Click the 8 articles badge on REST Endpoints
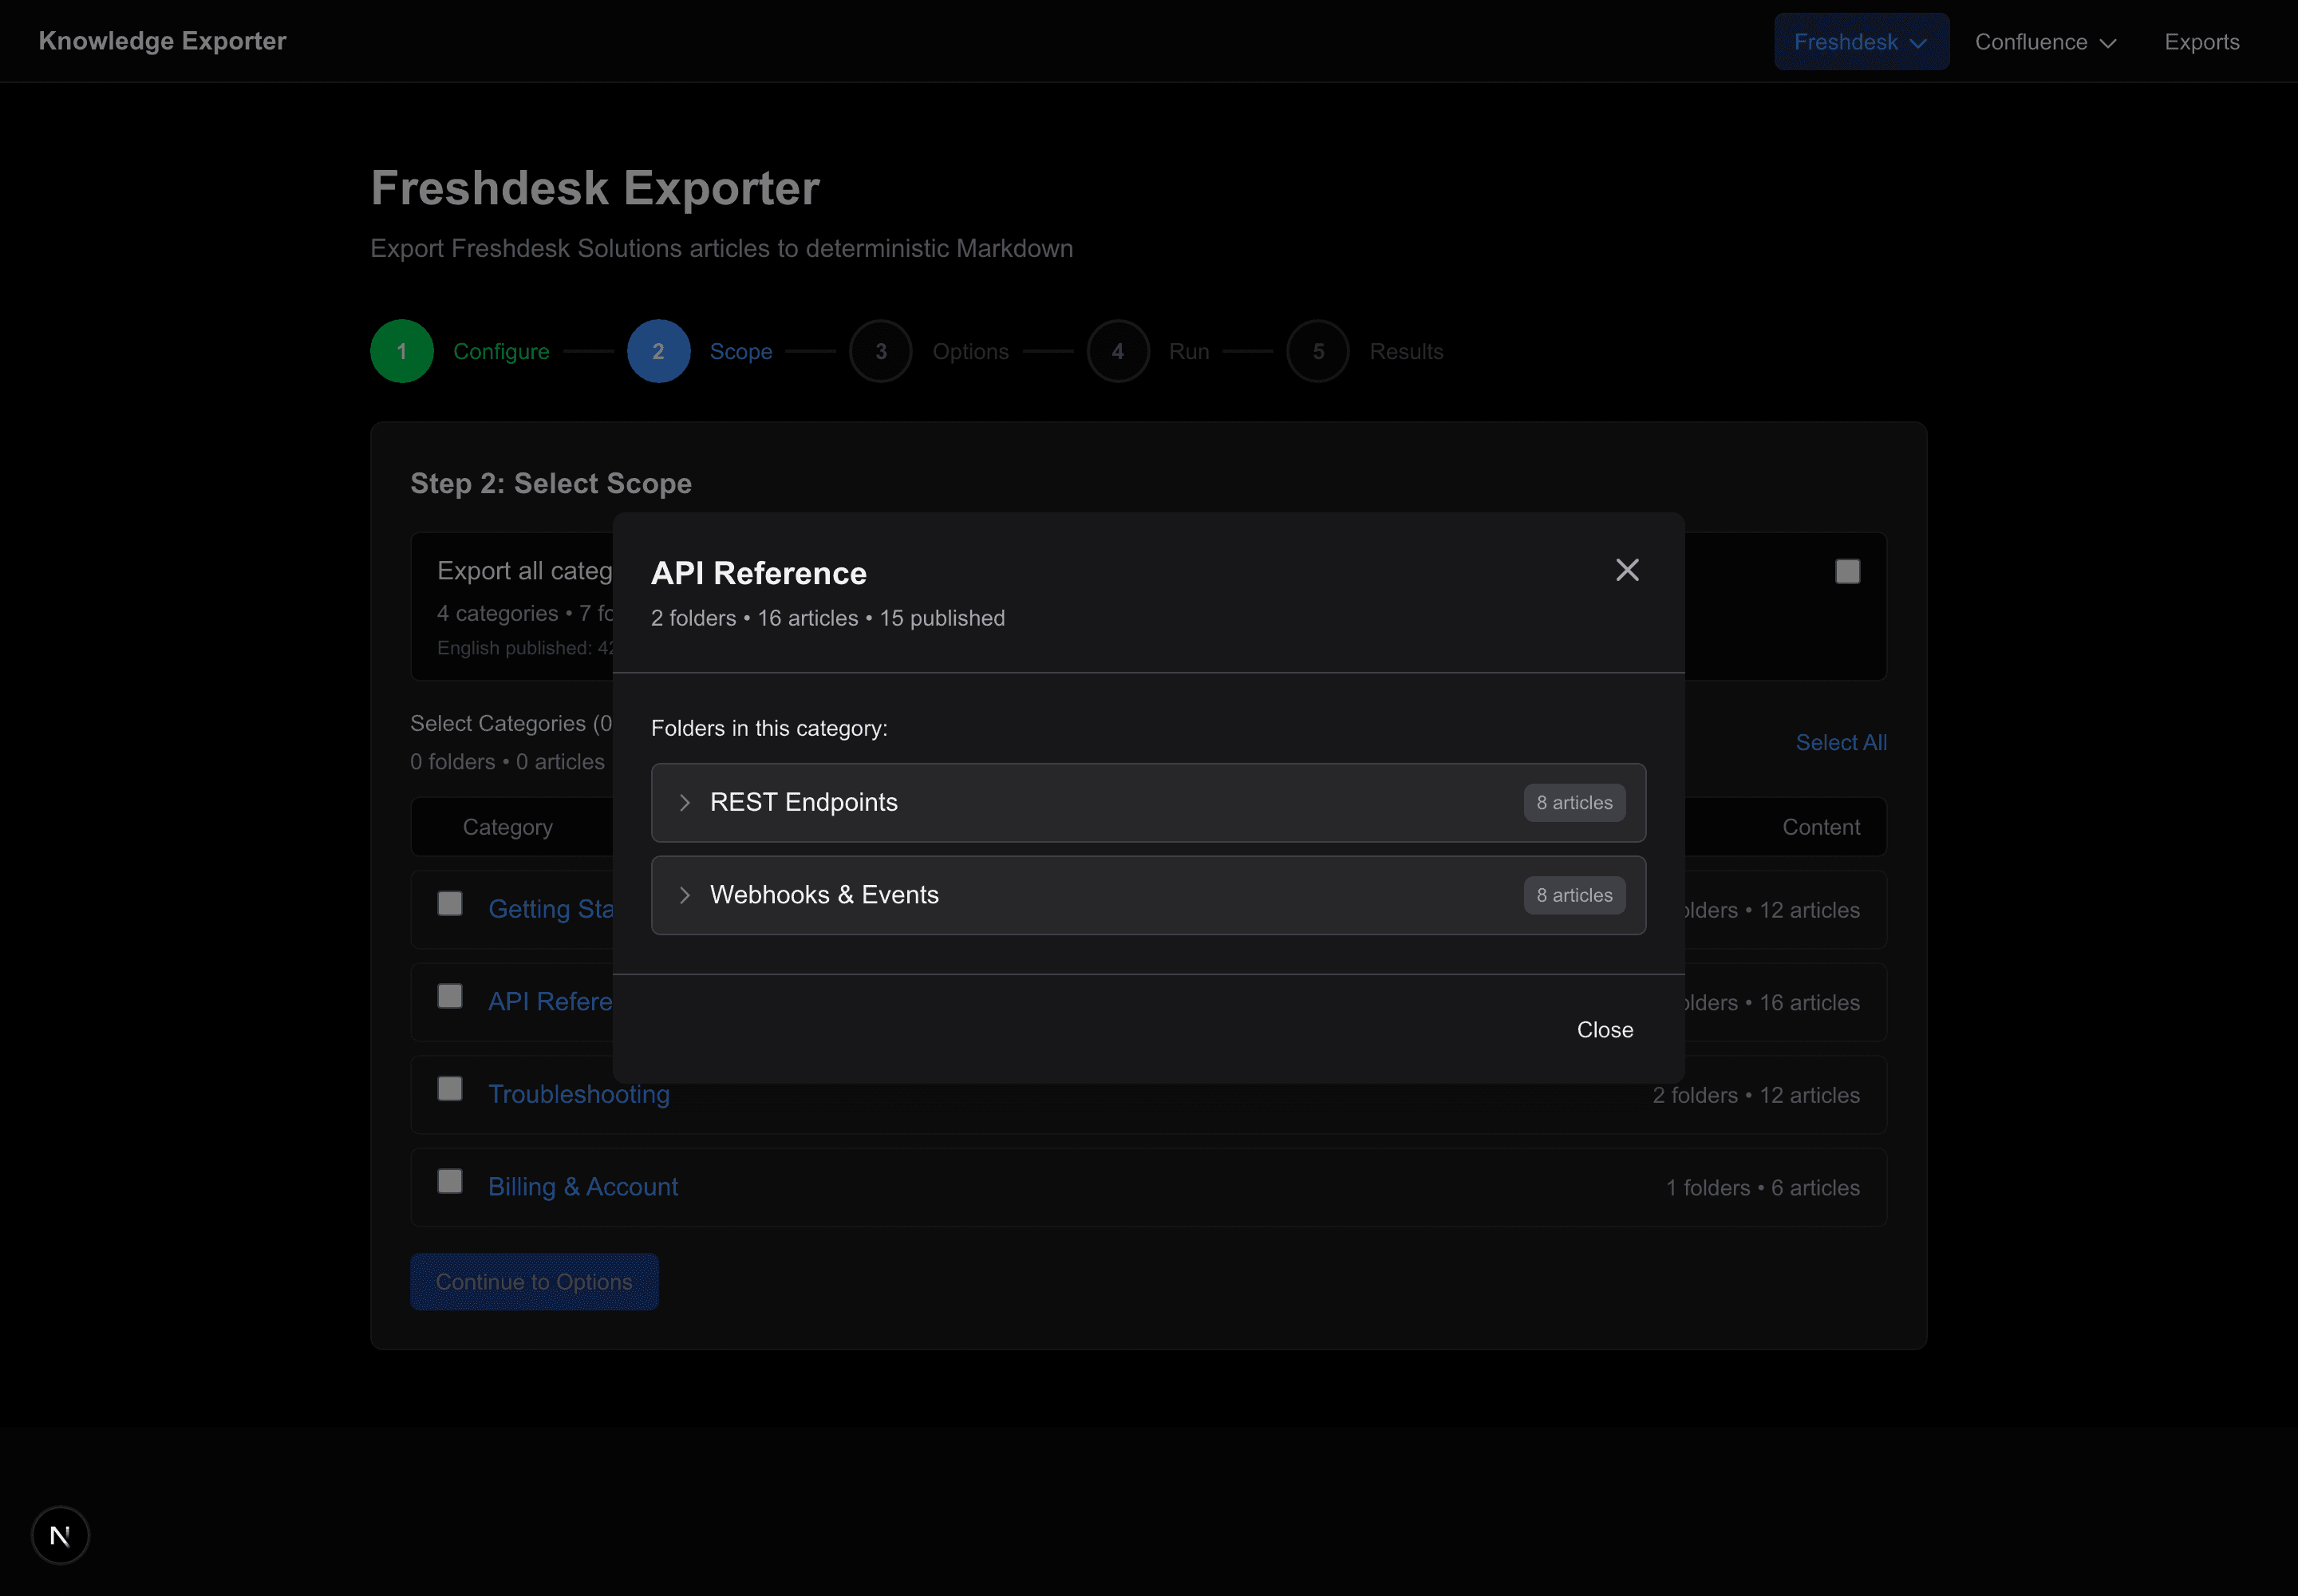This screenshot has width=2298, height=1596. (x=1574, y=803)
